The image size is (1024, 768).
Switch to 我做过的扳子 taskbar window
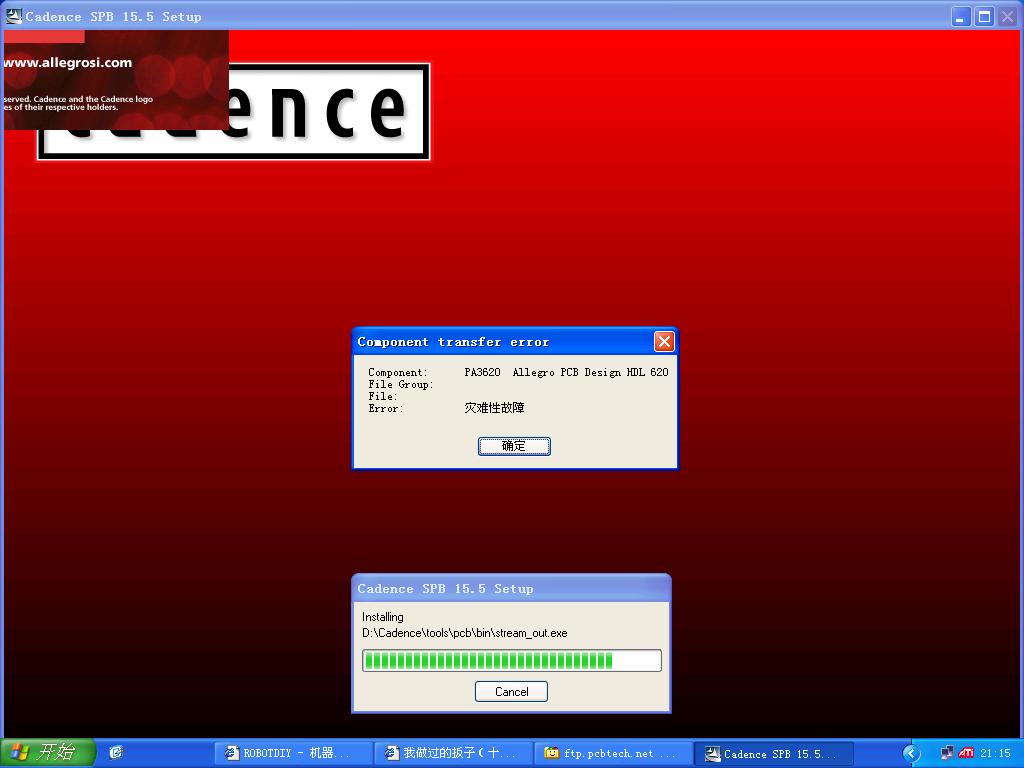pyautogui.click(x=453, y=753)
